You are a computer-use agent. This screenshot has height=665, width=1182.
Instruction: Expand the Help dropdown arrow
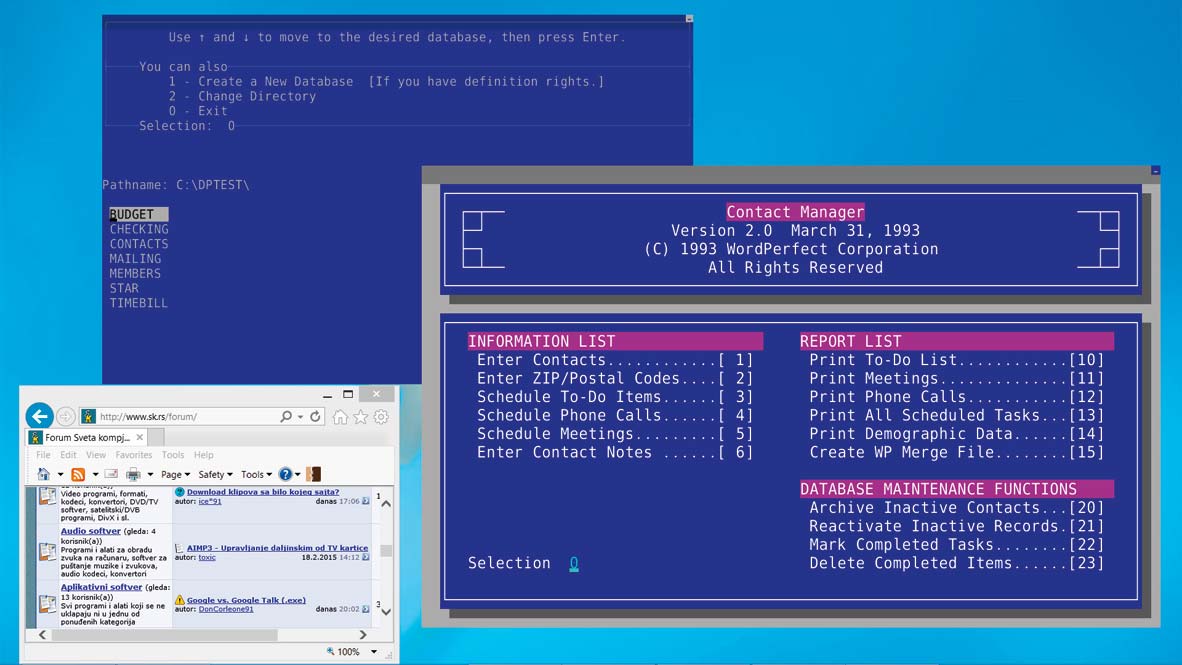click(x=298, y=474)
